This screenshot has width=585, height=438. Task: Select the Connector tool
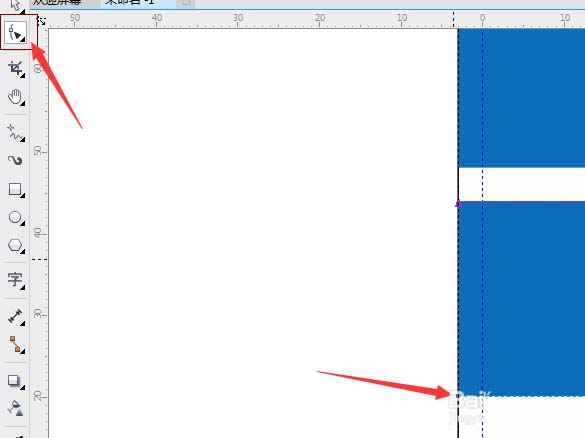click(x=16, y=344)
